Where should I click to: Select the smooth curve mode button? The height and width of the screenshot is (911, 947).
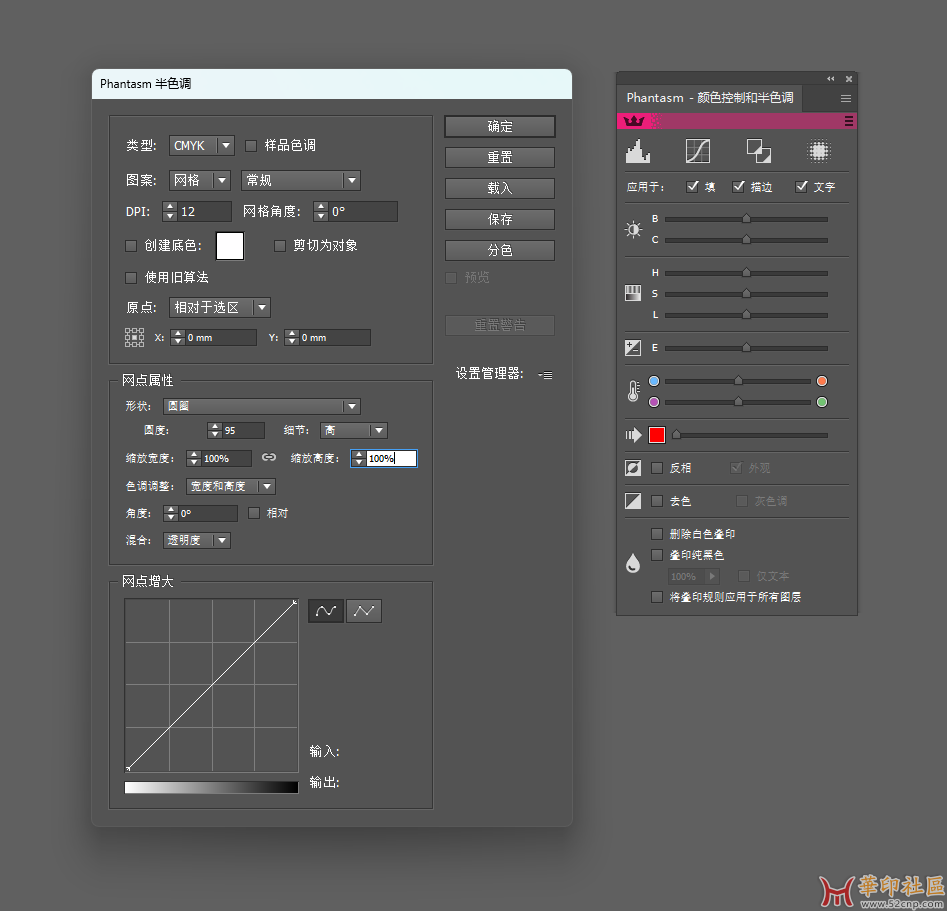pyautogui.click(x=326, y=611)
